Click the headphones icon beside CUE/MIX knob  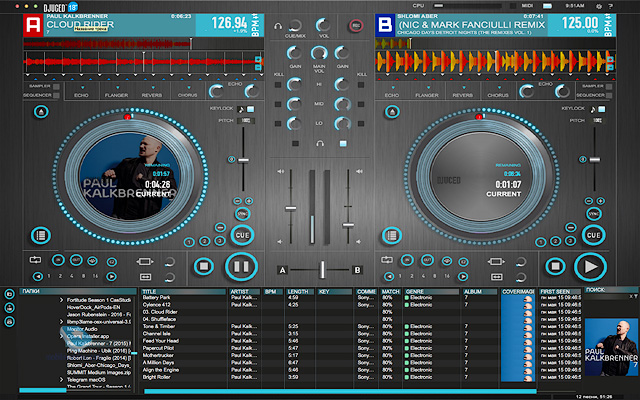coord(278,26)
